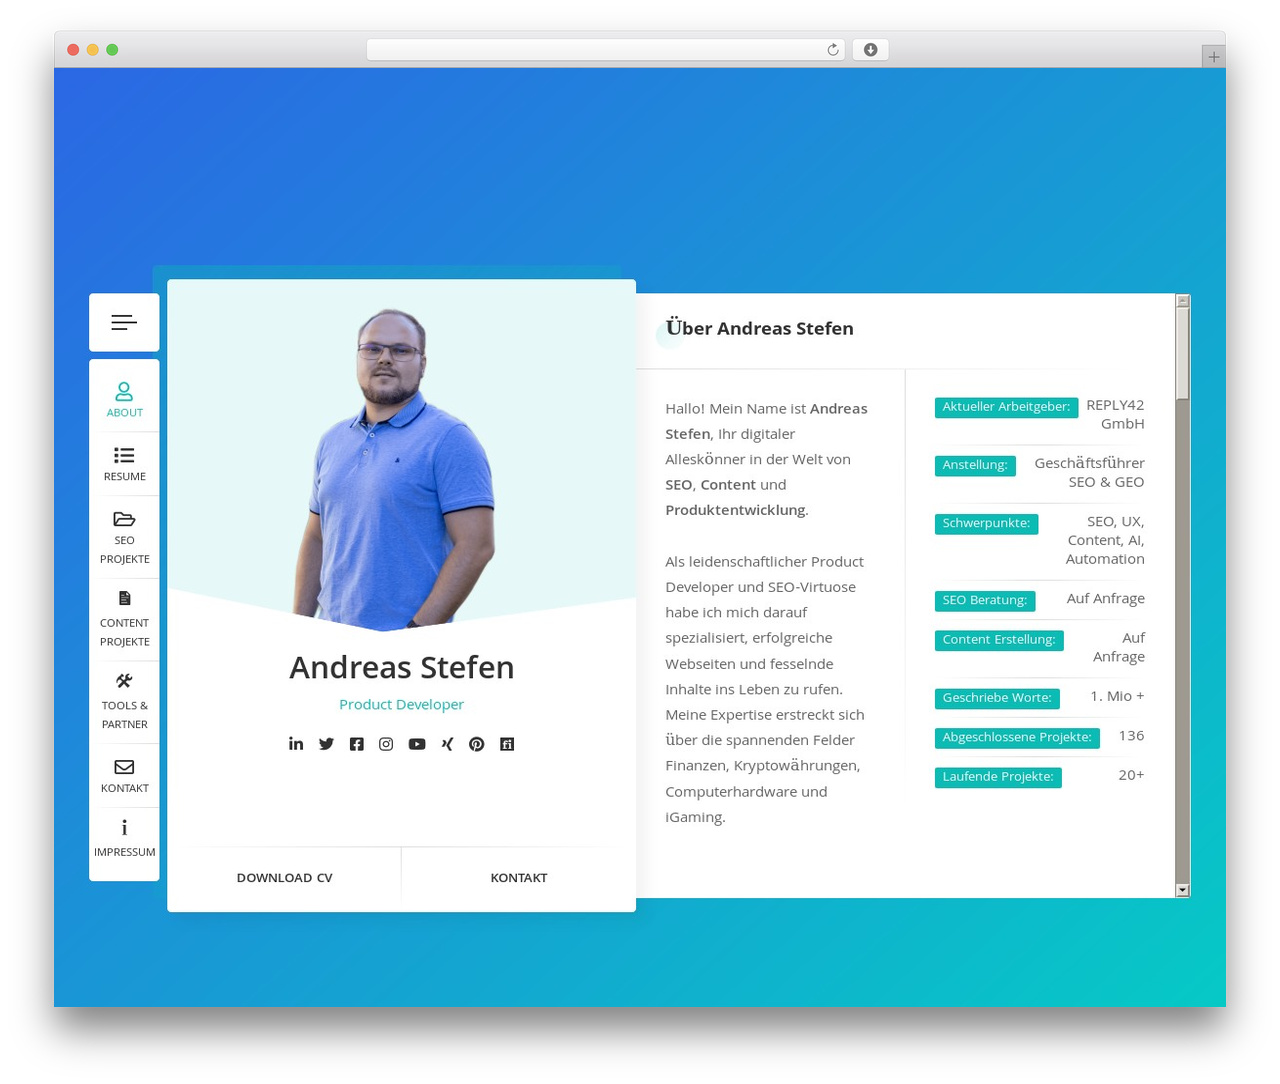The image size is (1280, 1084).
Task: Open a new browser tab with plus
Action: click(1213, 57)
